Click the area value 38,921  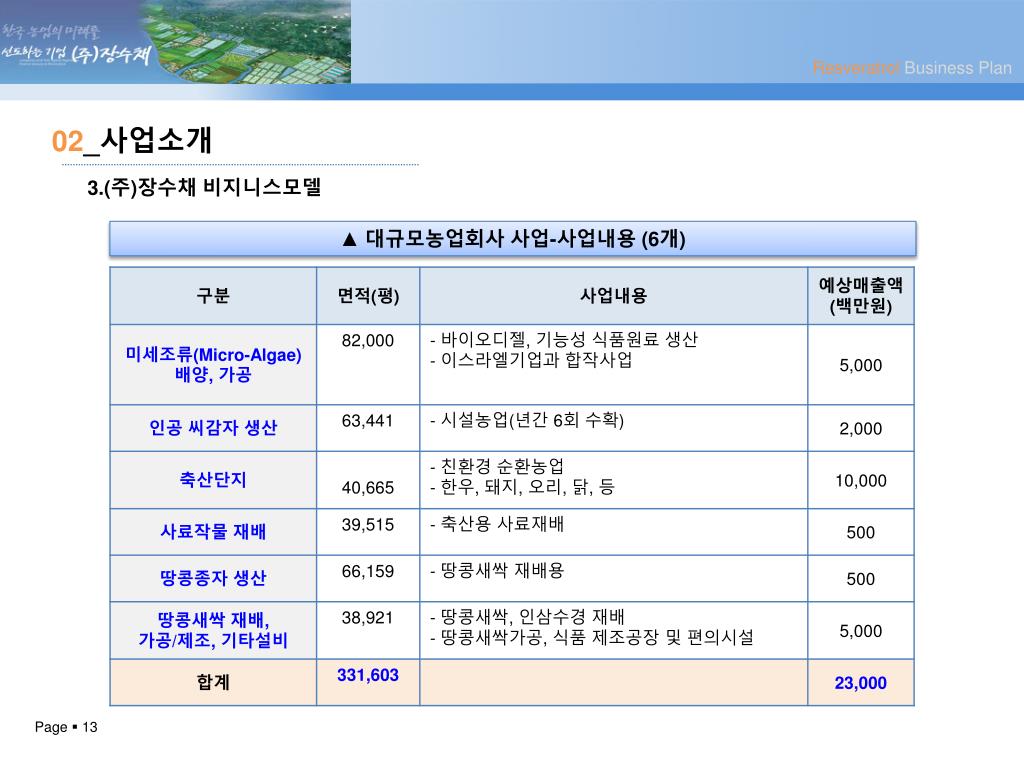pyautogui.click(x=367, y=618)
